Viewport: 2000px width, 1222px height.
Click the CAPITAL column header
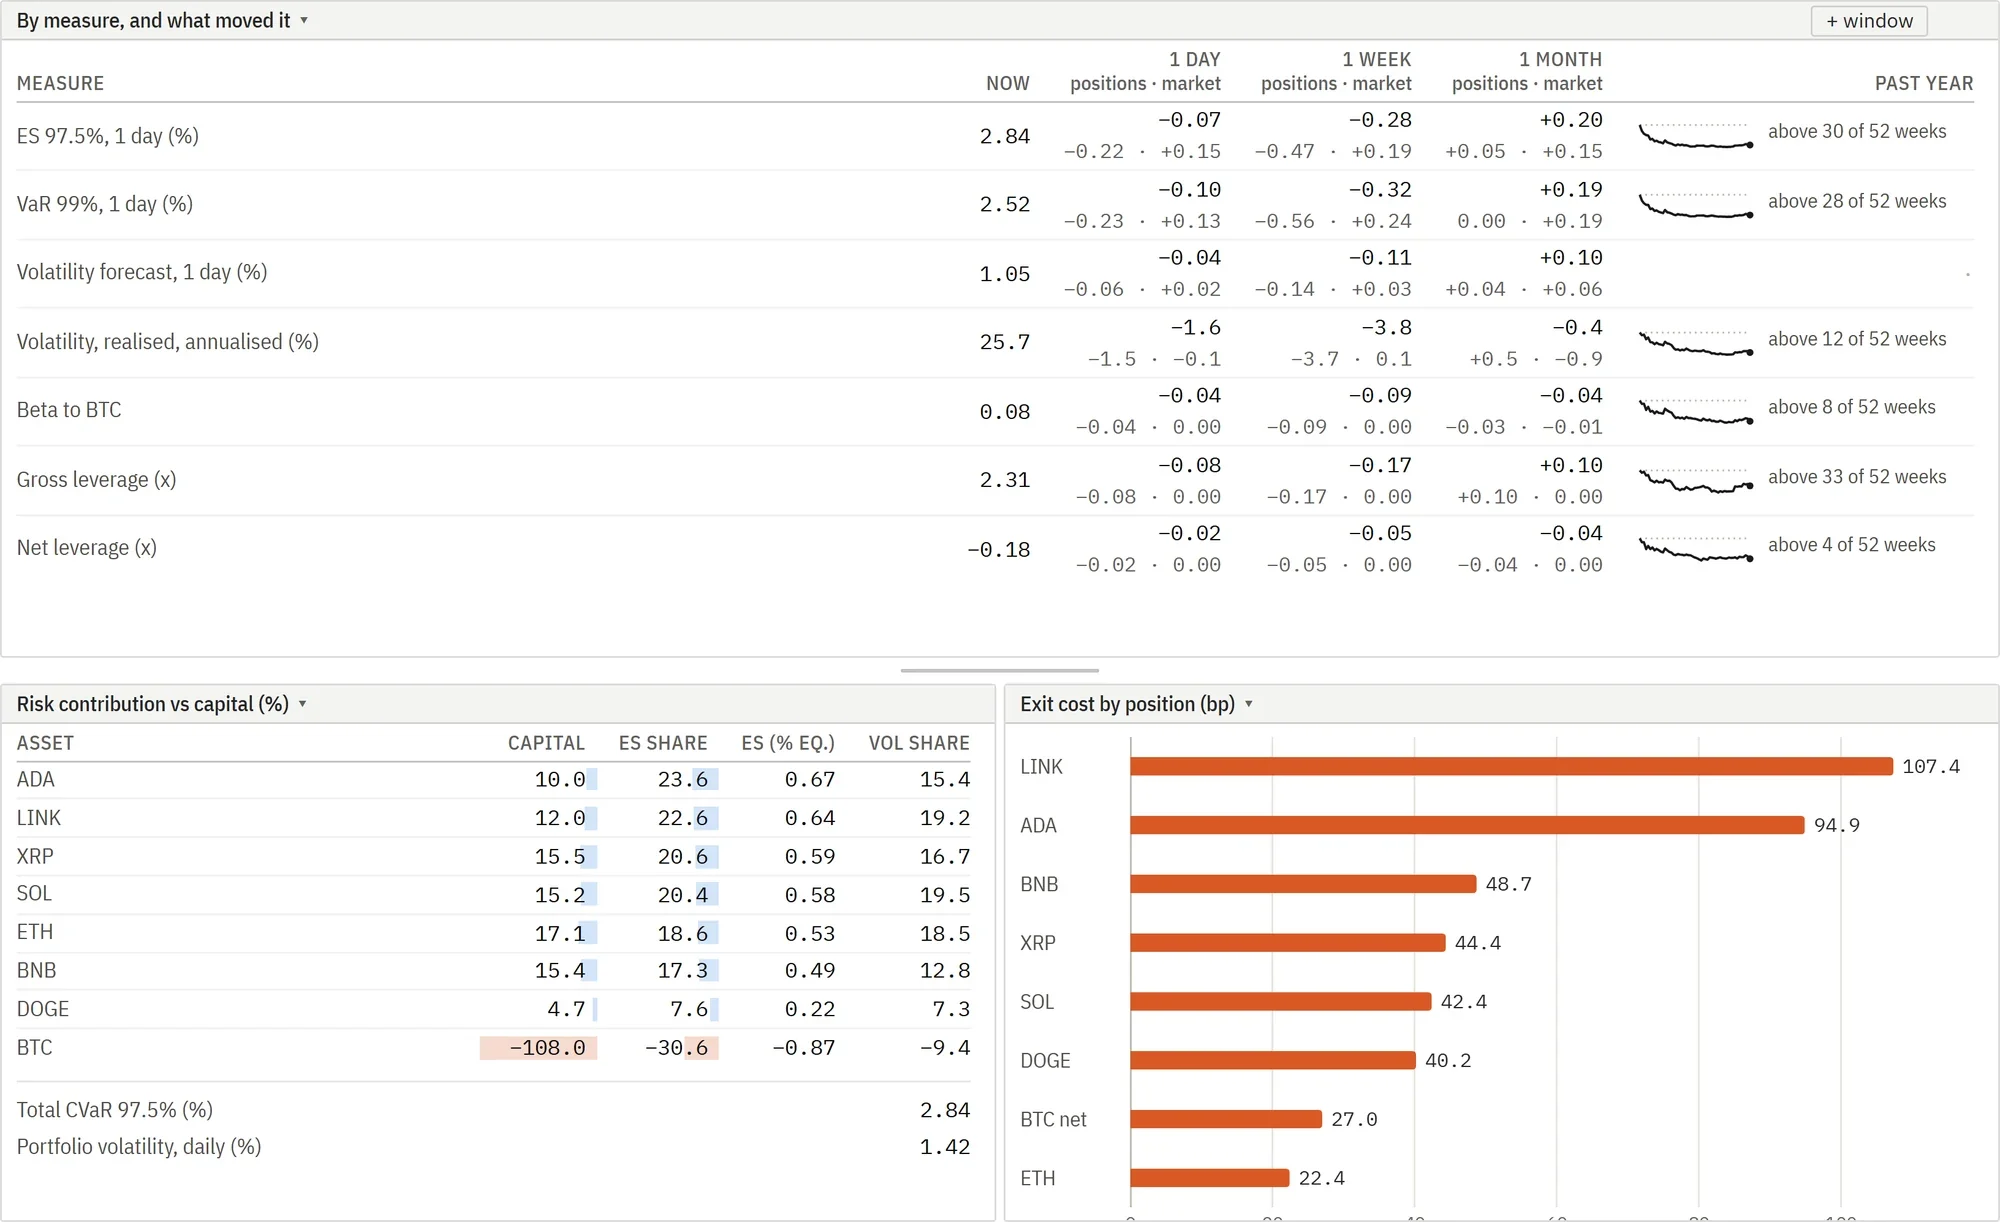[546, 743]
